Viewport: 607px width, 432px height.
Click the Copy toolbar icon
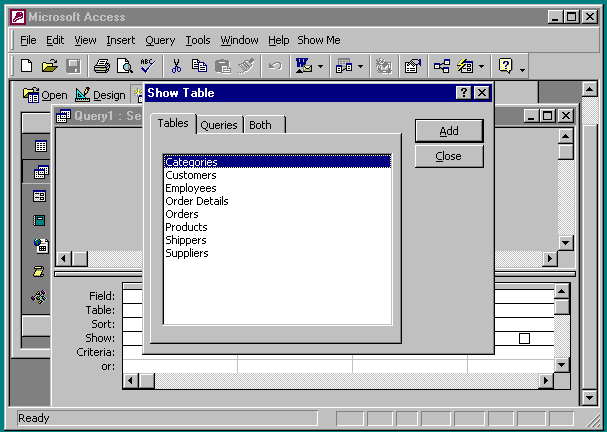pyautogui.click(x=199, y=66)
